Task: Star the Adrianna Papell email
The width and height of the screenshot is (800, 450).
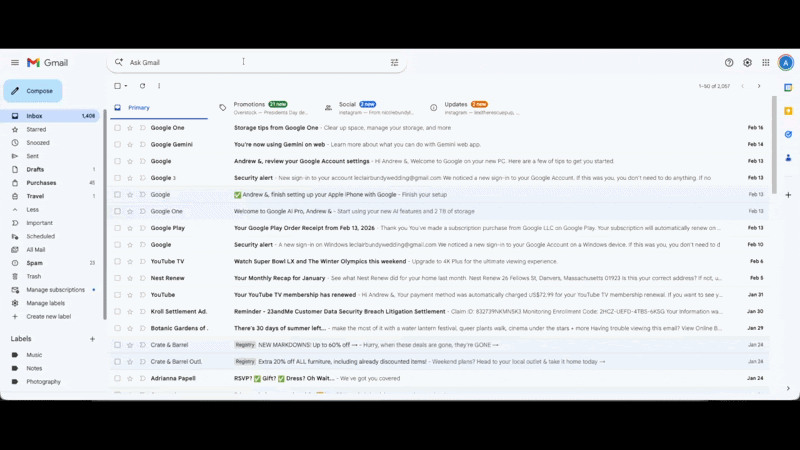Action: pos(130,379)
